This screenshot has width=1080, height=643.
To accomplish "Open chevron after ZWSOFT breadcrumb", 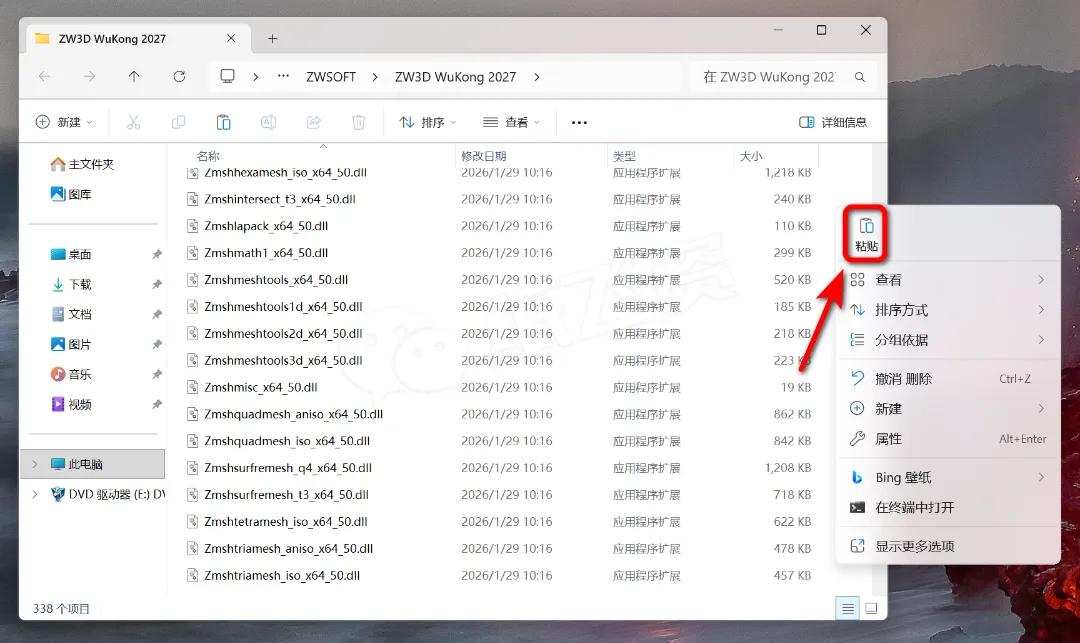I will 375,77.
